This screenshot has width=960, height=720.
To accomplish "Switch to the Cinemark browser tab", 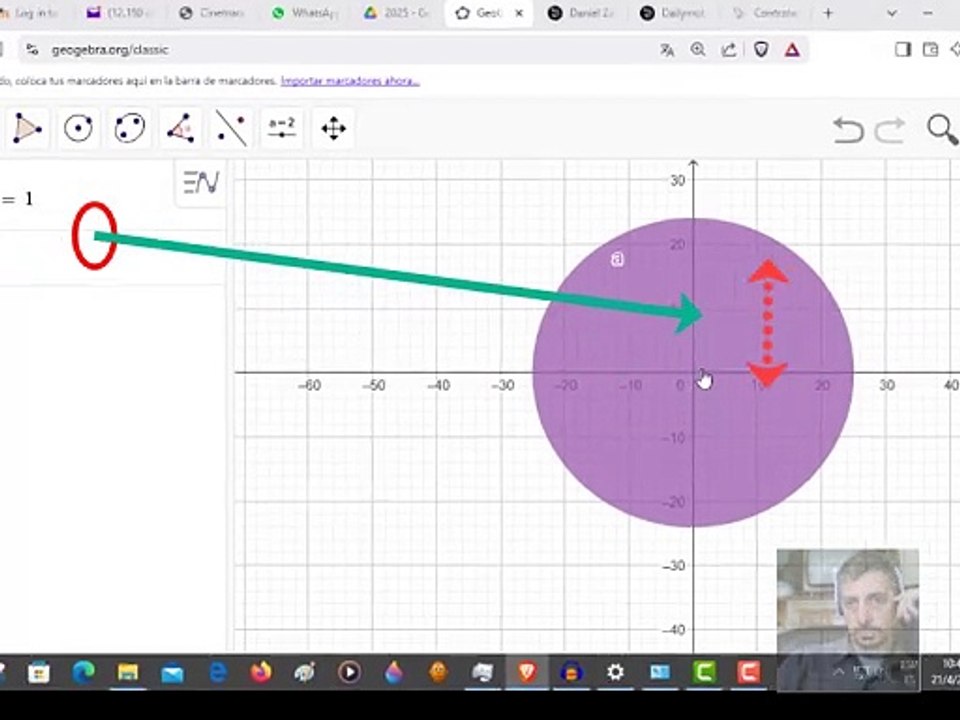I will [212, 13].
